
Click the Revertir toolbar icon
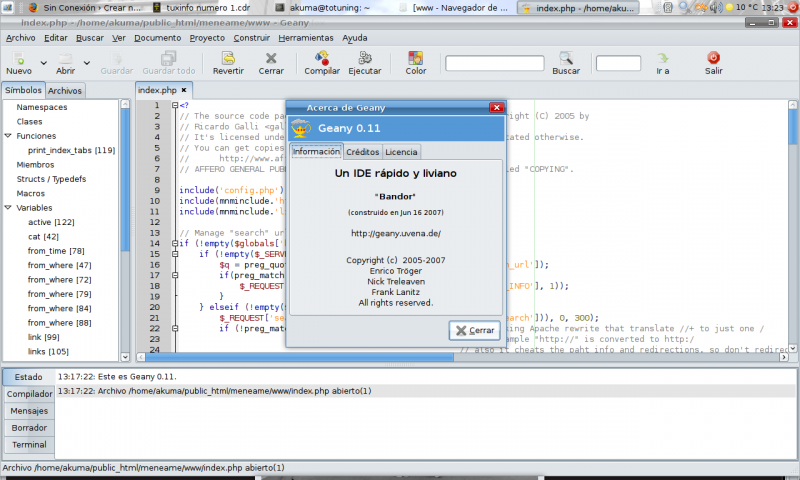[228, 63]
